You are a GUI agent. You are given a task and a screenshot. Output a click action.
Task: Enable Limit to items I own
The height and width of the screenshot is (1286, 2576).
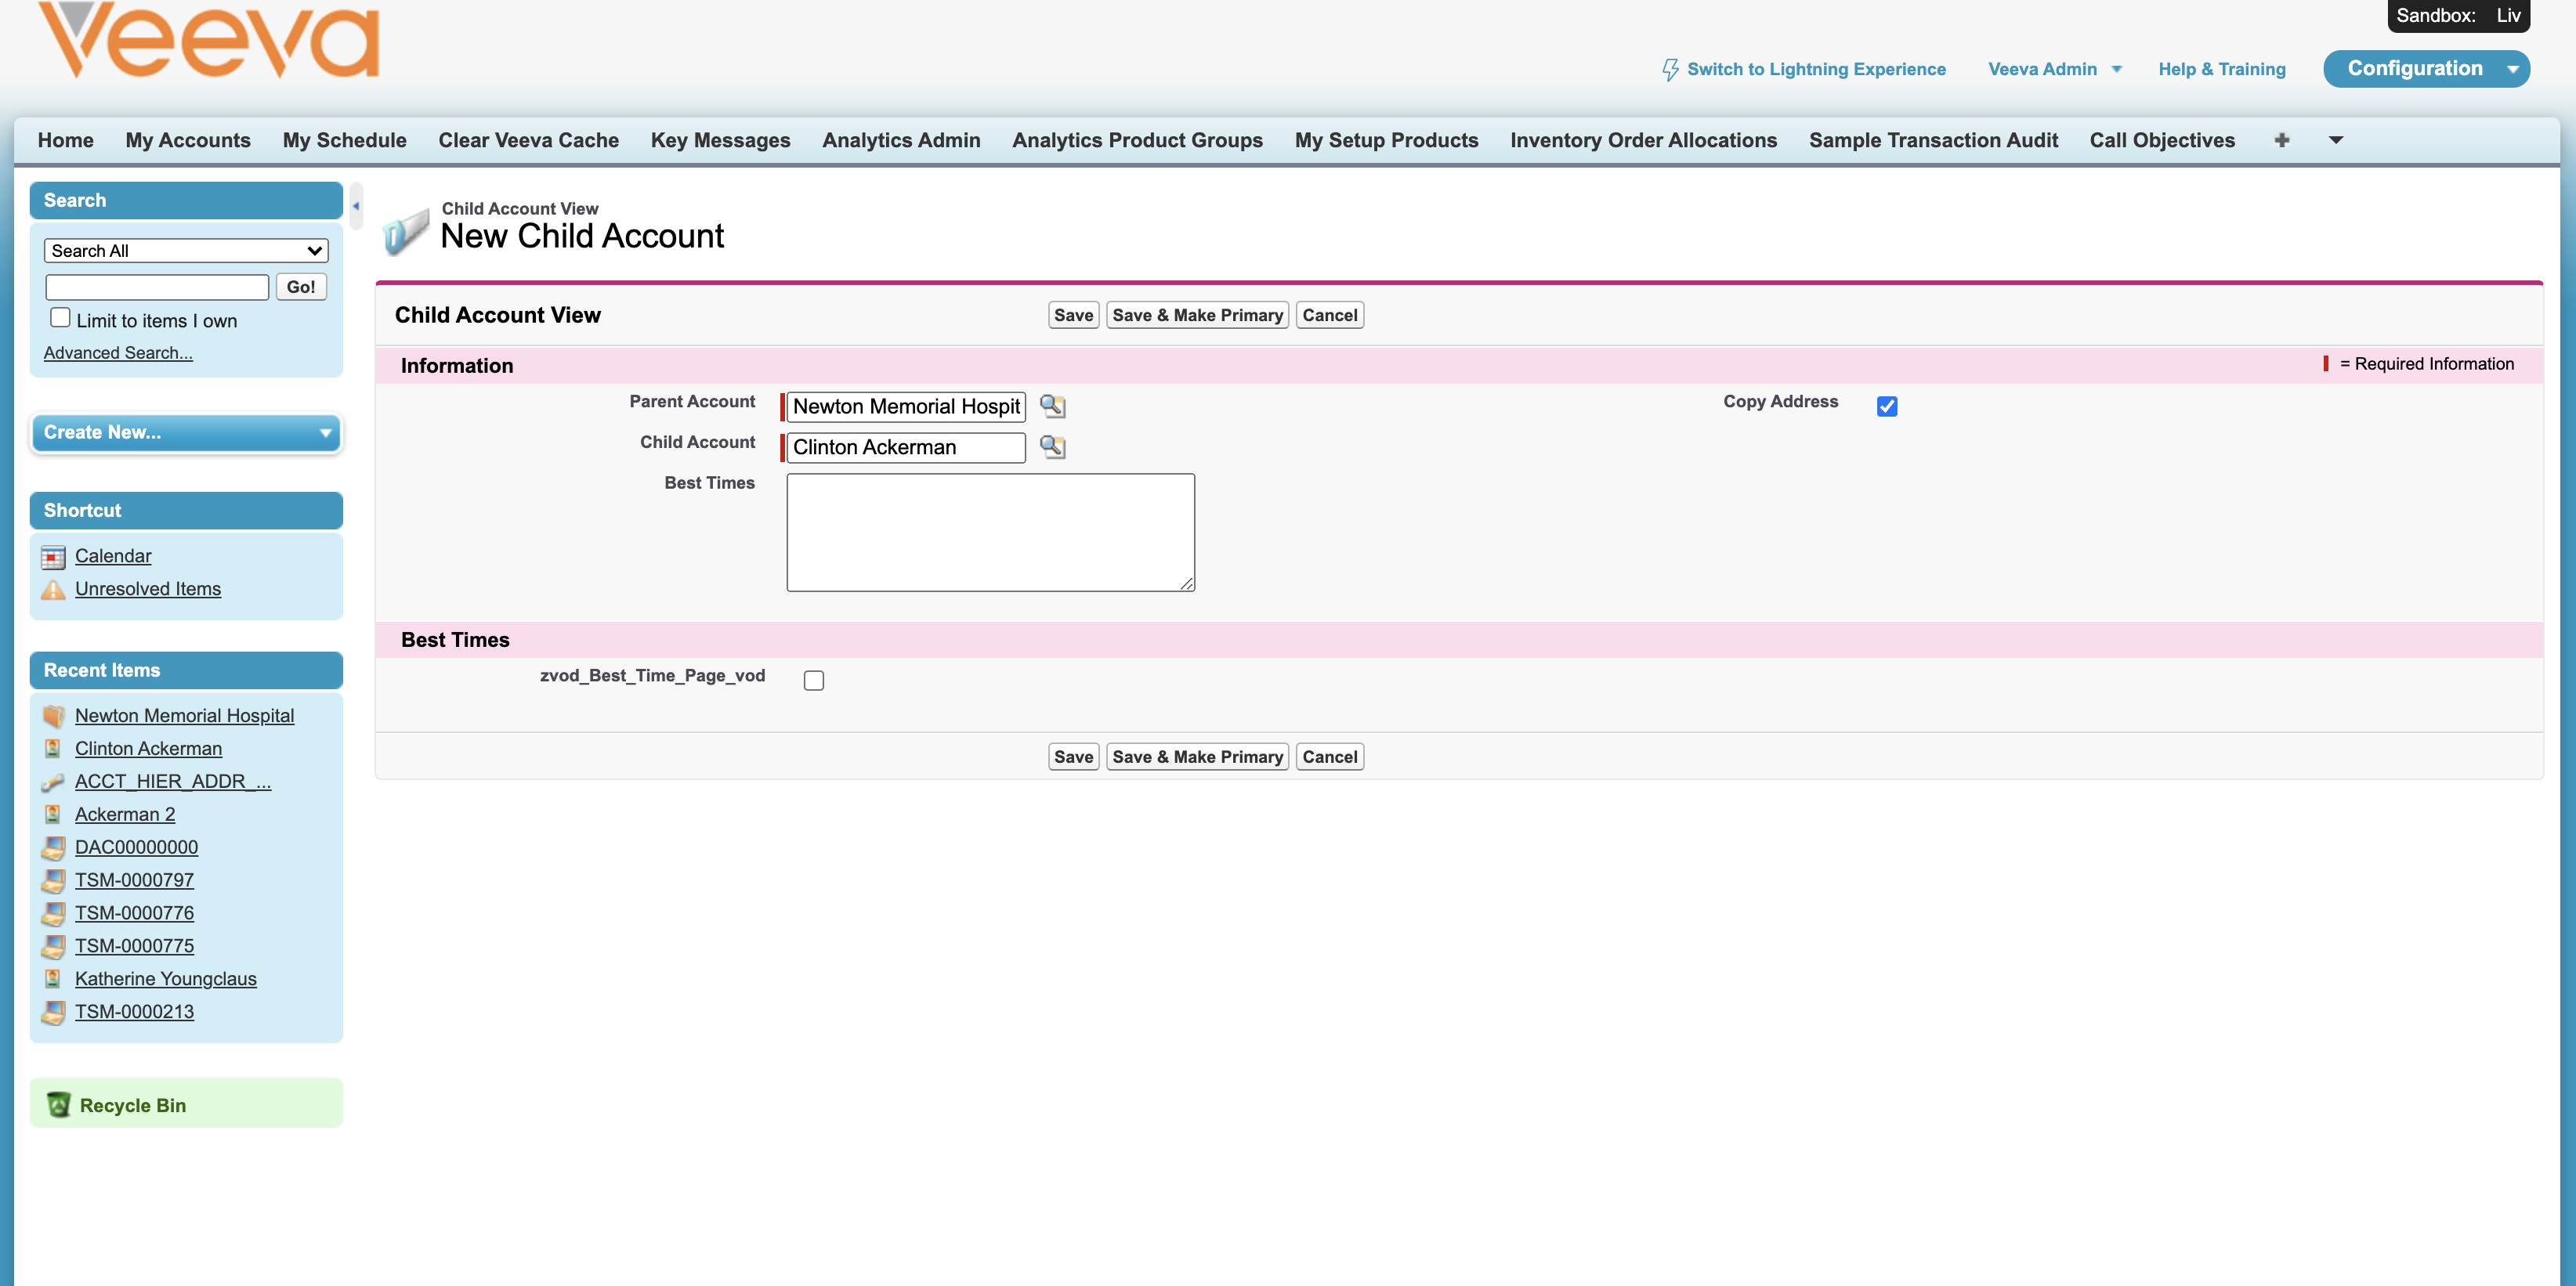tap(60, 318)
